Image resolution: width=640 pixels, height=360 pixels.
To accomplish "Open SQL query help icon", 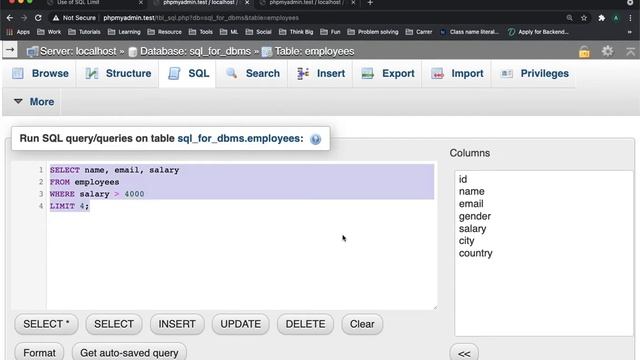I will click(316, 139).
